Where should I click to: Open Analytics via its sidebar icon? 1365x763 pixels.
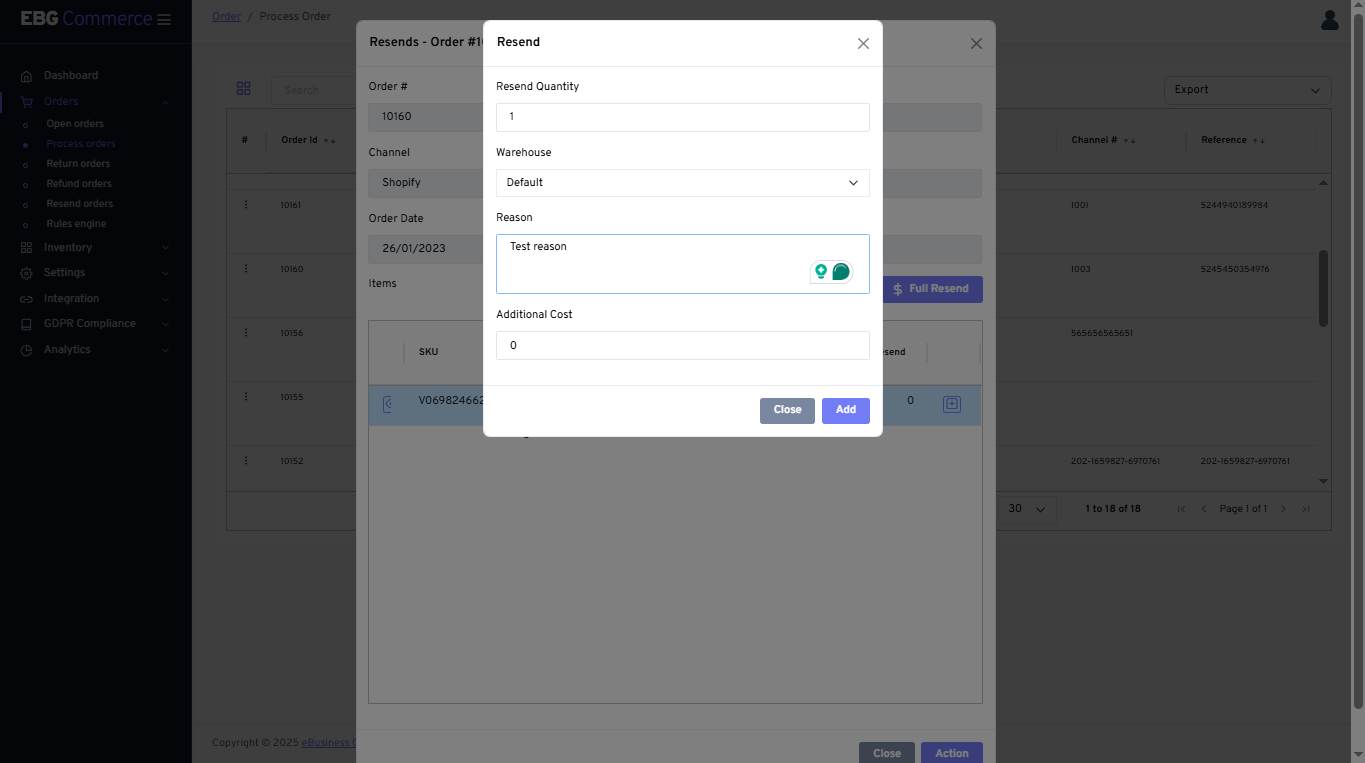point(25,349)
